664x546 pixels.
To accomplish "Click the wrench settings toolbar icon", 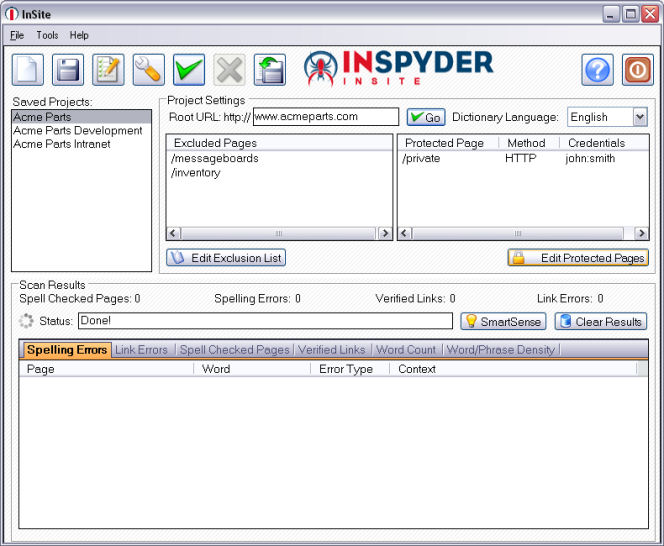I will point(148,70).
